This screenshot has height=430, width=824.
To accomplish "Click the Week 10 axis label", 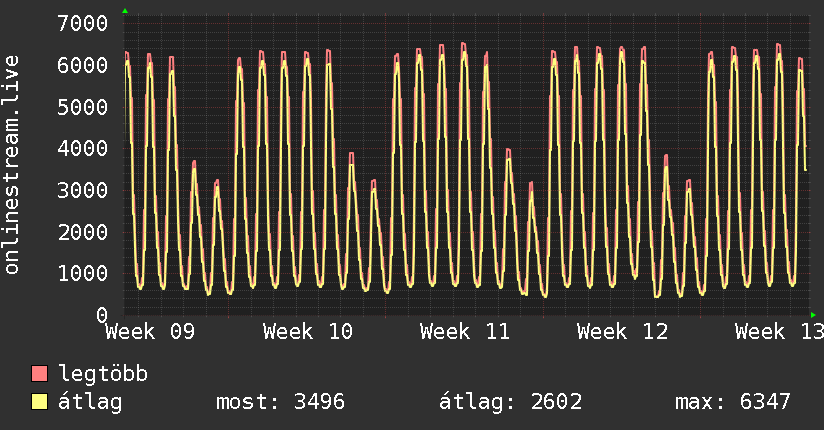I will tap(308, 331).
